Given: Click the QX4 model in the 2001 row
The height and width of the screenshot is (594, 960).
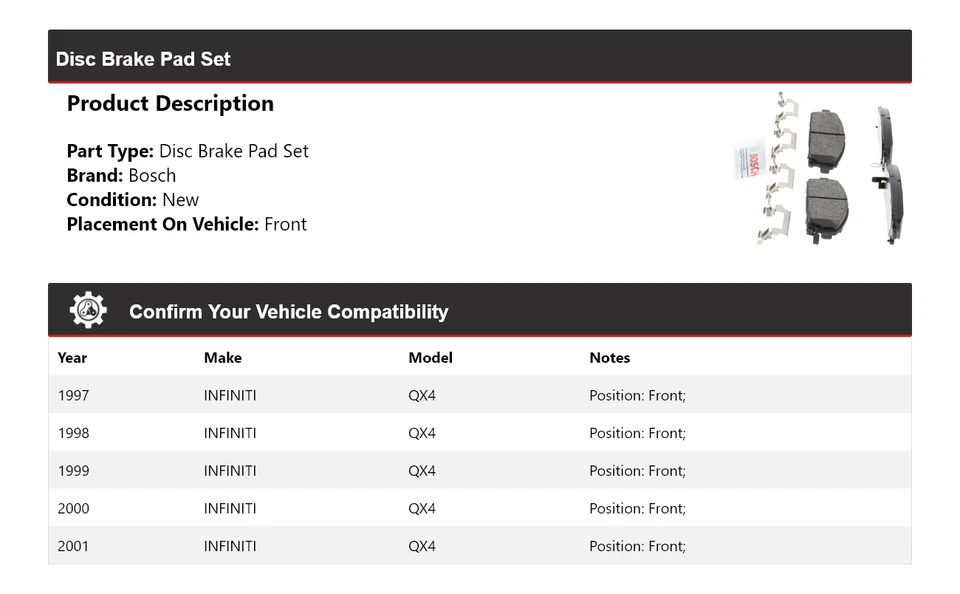Looking at the screenshot, I should coord(422,547).
